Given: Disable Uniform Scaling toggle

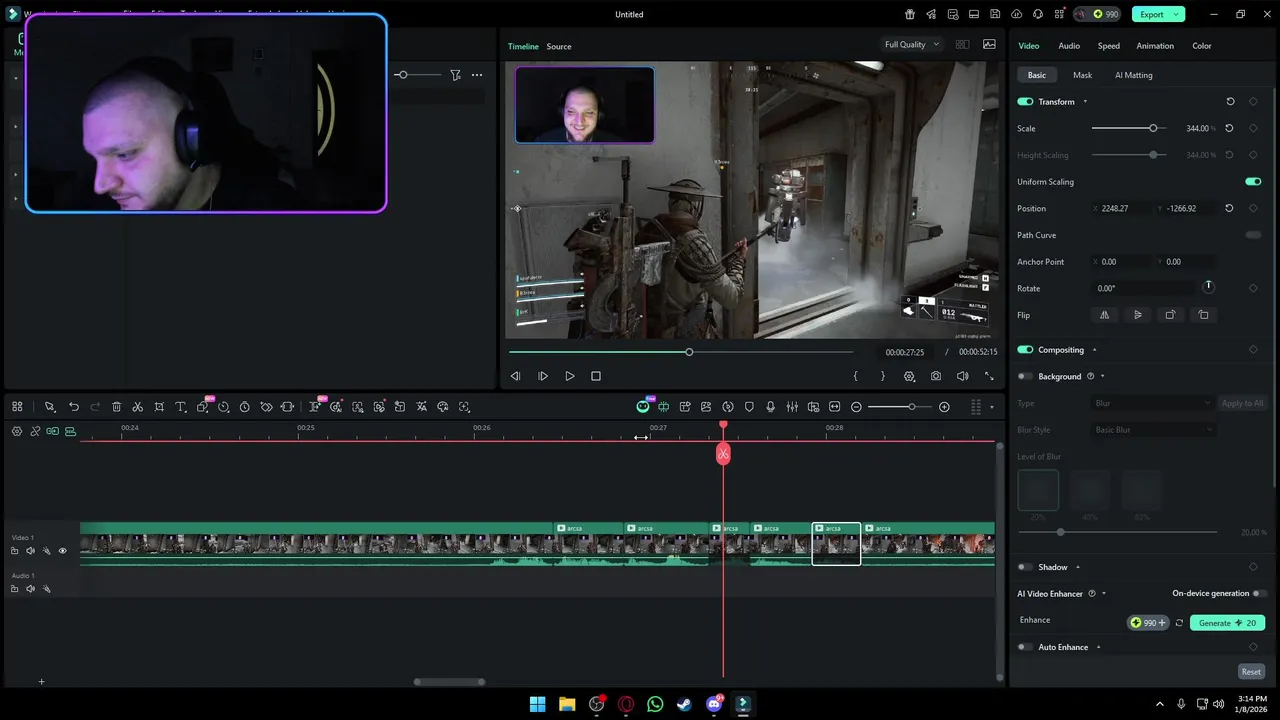Looking at the screenshot, I should coord(1253,182).
